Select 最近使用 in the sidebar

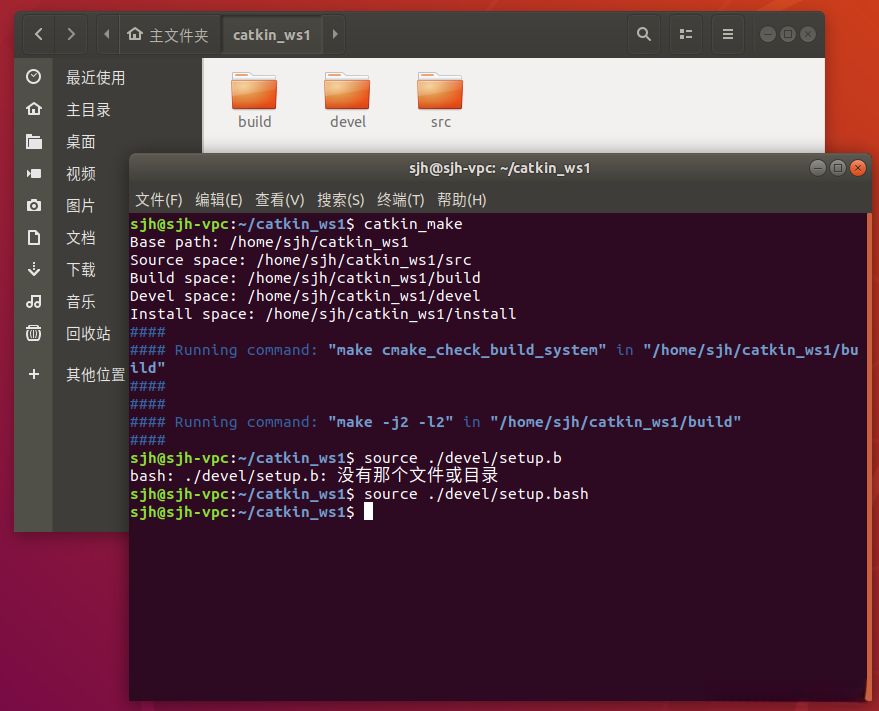(x=95, y=77)
